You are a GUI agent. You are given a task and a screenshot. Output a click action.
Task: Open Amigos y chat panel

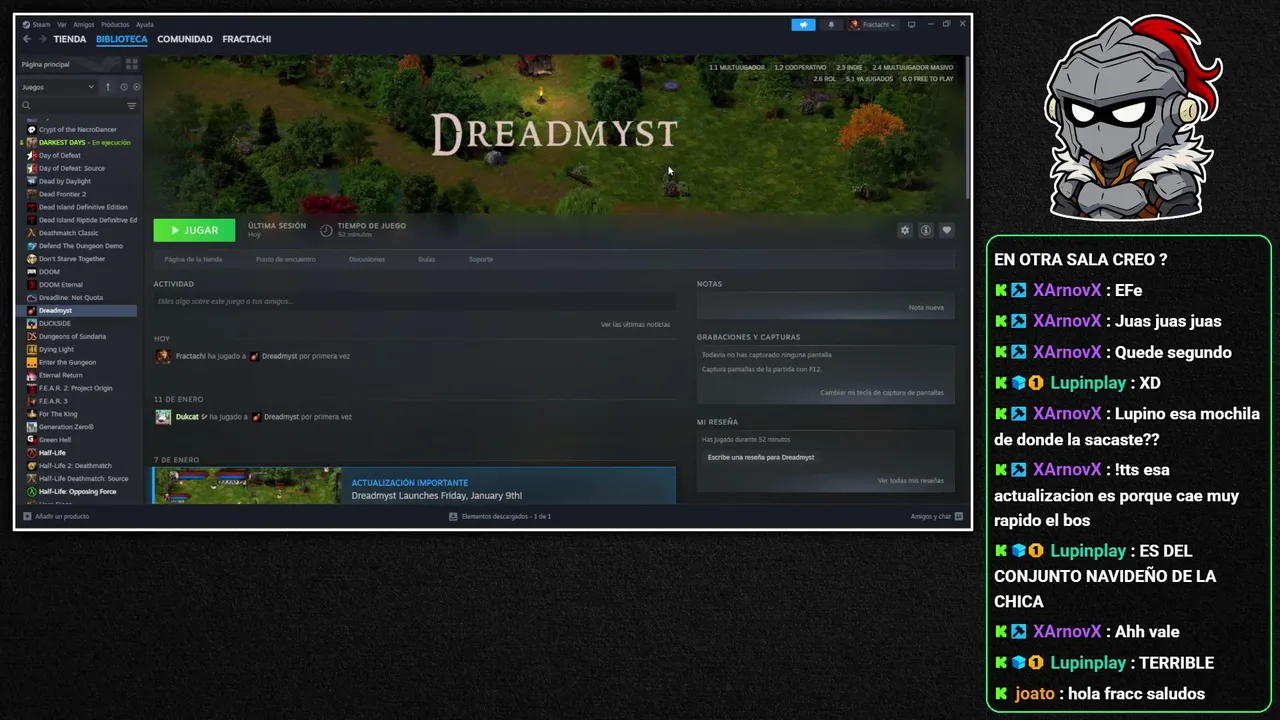tap(937, 516)
